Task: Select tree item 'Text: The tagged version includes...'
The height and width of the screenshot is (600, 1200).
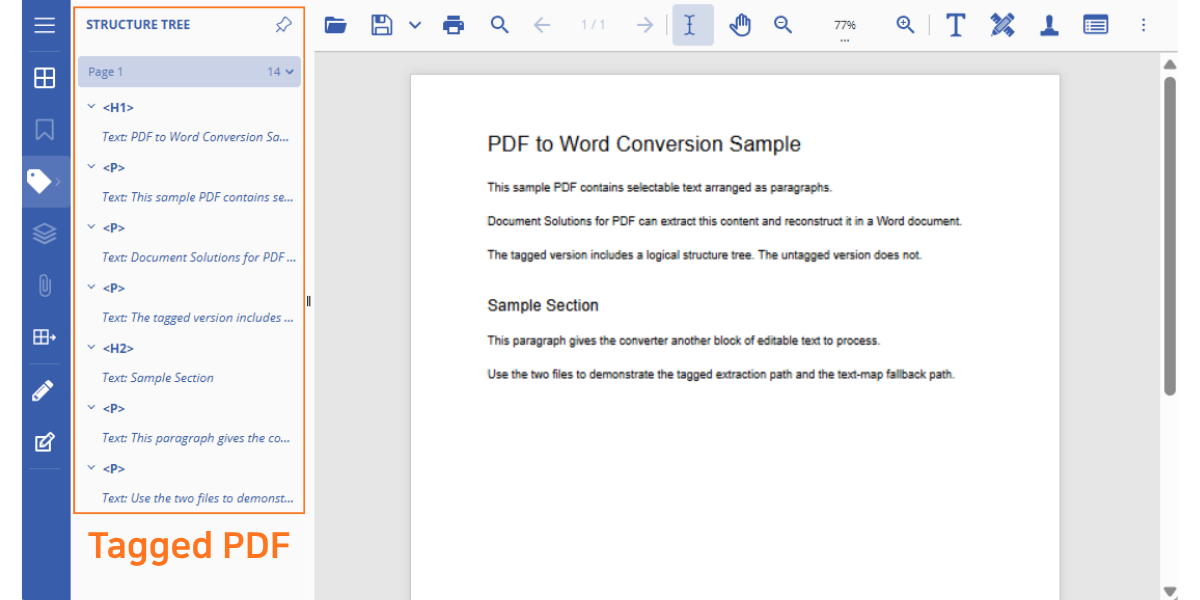Action: (198, 317)
